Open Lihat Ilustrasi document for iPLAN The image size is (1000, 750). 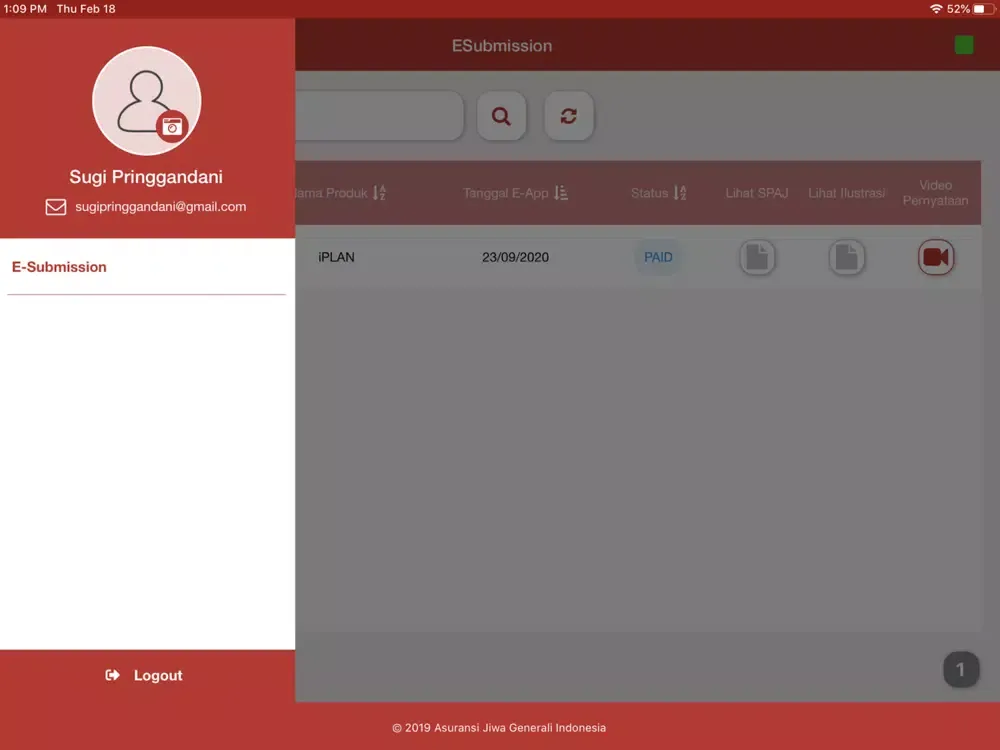846,257
